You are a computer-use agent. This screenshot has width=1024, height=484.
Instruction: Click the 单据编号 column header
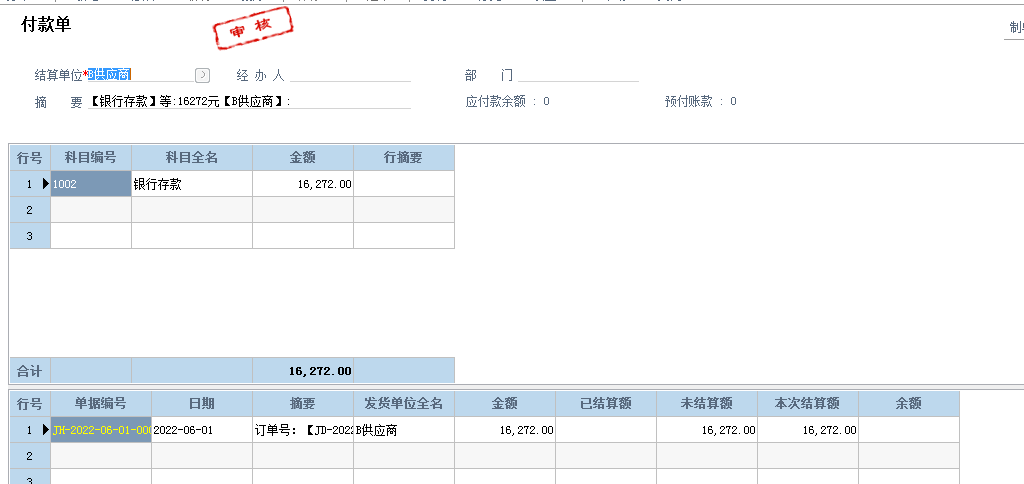coord(101,404)
